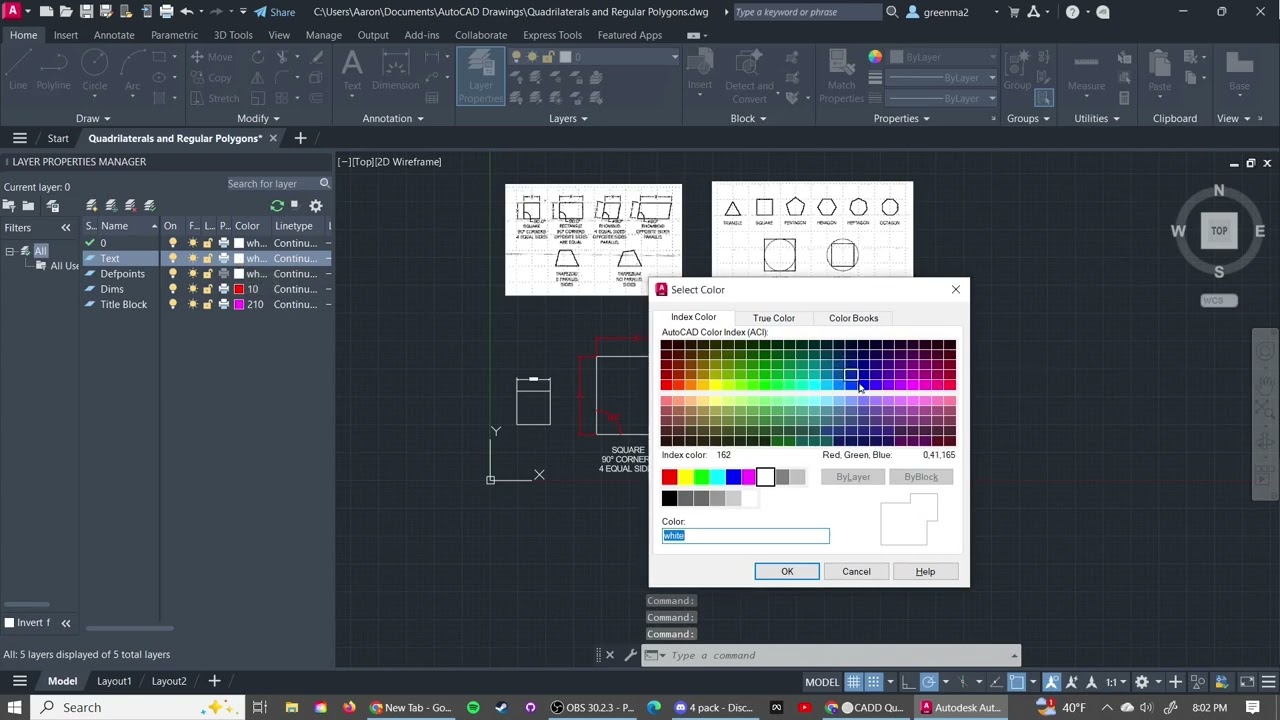
Task: Switch to the Color Books tab
Action: pyautogui.click(x=853, y=318)
